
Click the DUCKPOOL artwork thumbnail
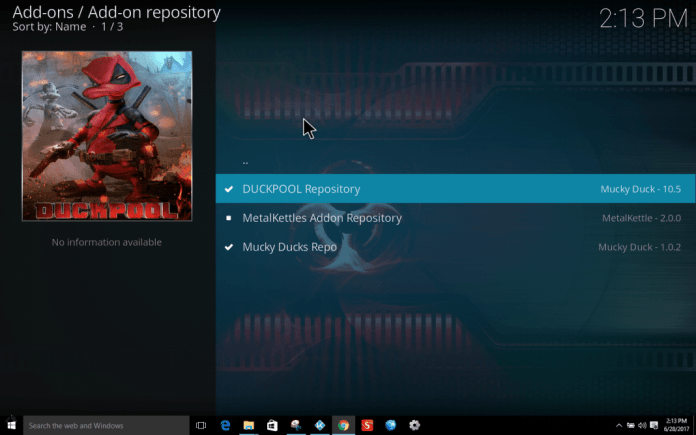pyautogui.click(x=107, y=136)
